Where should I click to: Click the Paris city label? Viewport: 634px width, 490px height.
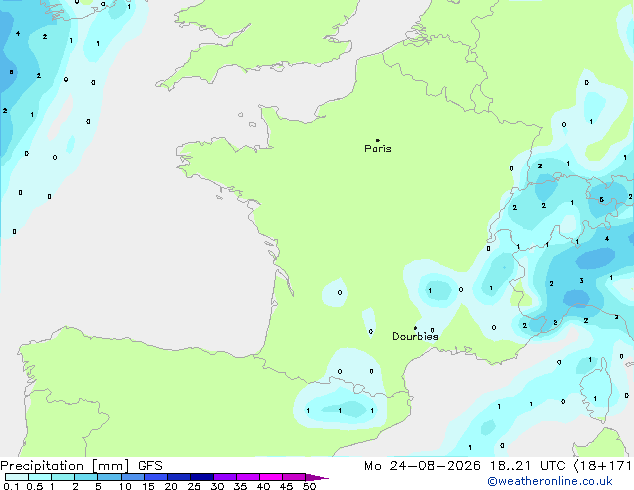(378, 149)
